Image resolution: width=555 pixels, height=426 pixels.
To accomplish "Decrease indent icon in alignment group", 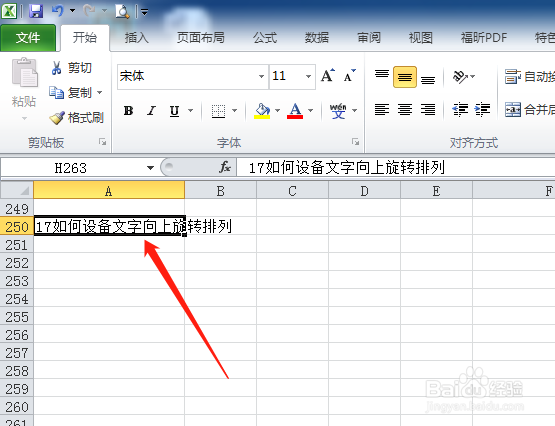I will click(x=460, y=110).
